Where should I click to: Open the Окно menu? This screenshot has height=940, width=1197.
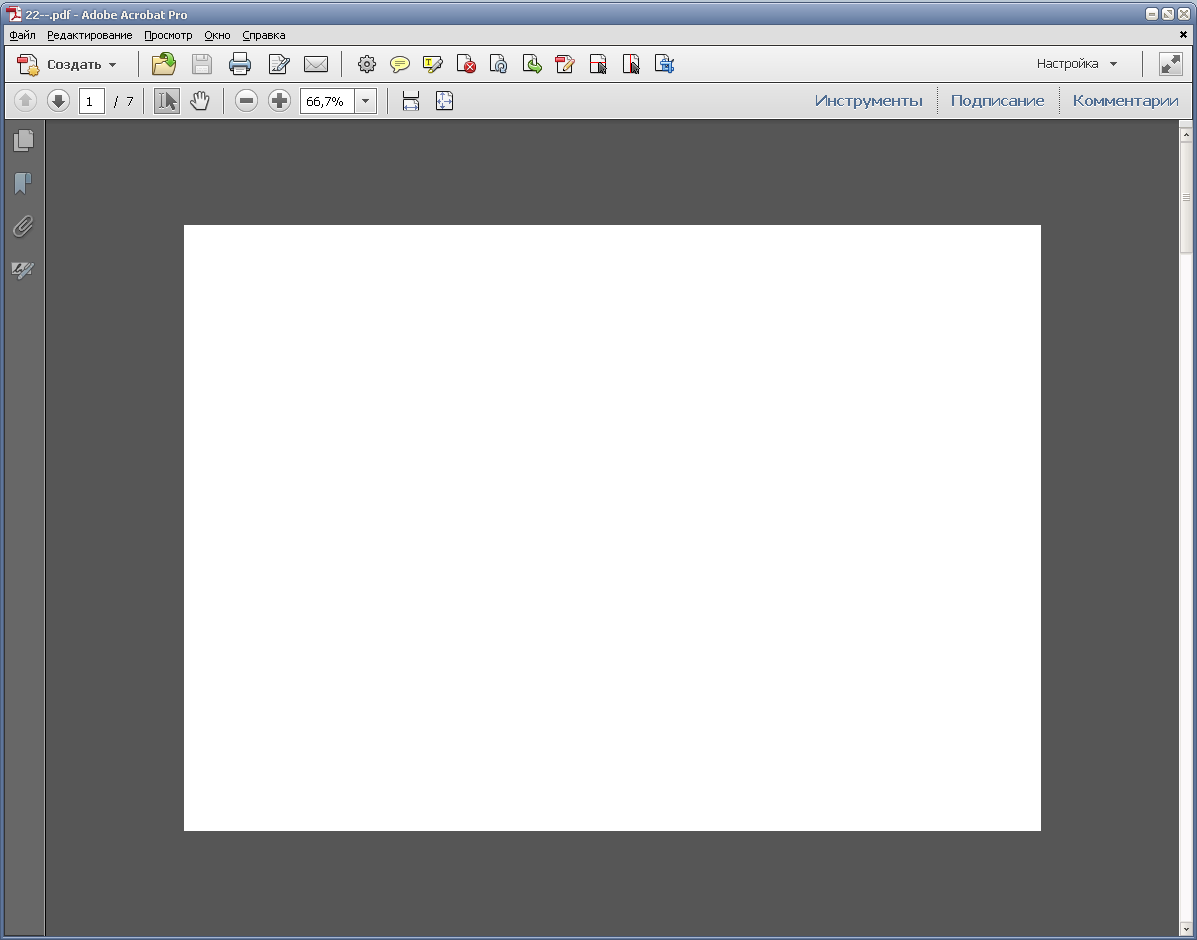[217, 35]
